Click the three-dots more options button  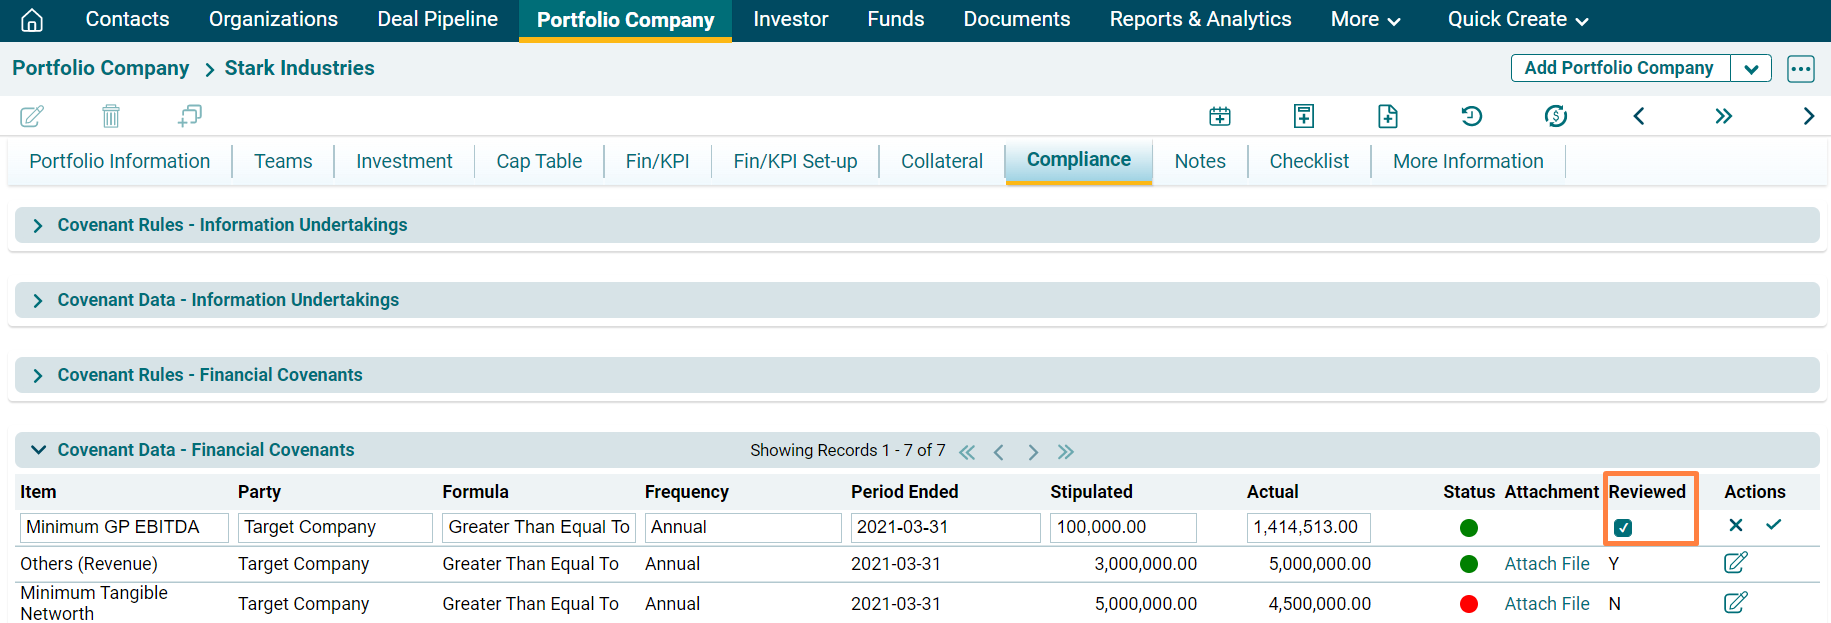coord(1800,69)
